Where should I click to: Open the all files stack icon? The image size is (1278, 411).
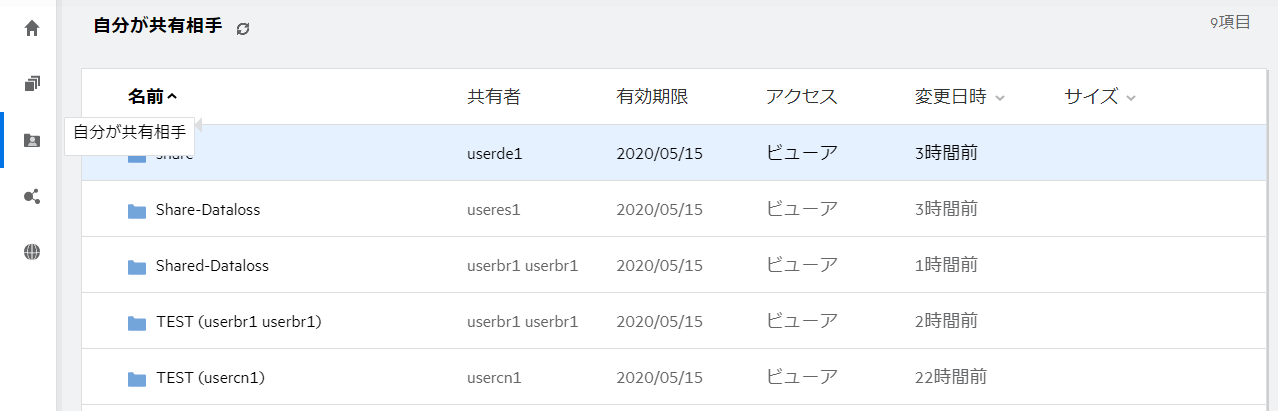[x=32, y=84]
